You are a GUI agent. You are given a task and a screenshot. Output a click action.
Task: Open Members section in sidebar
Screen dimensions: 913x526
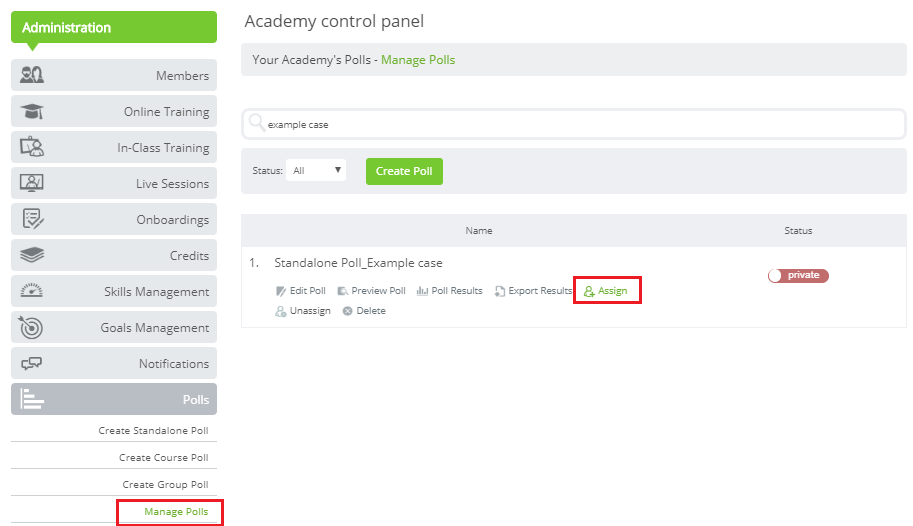tap(114, 75)
